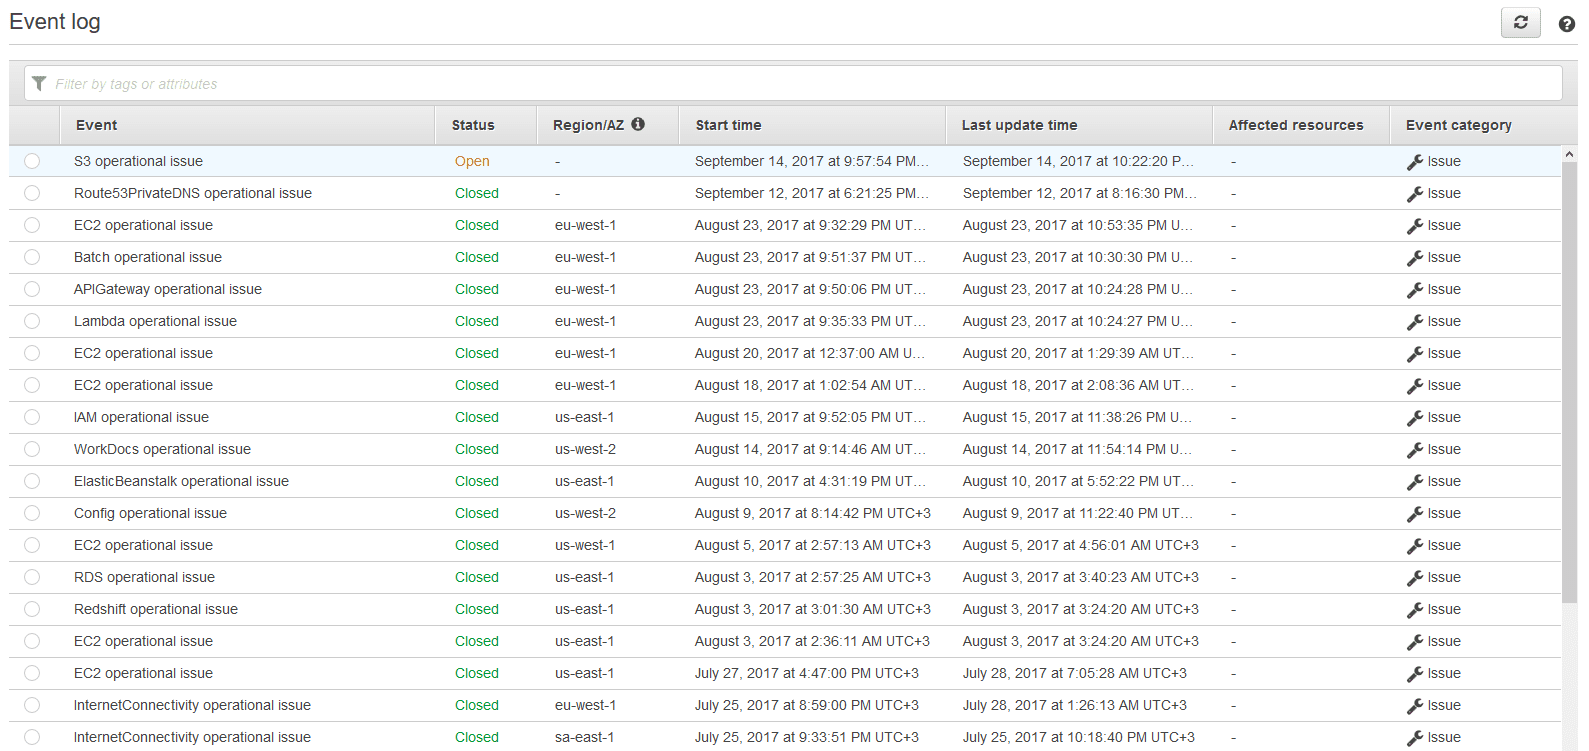This screenshot has height=751, width=1589.
Task: Open the help question mark icon
Action: point(1567,24)
